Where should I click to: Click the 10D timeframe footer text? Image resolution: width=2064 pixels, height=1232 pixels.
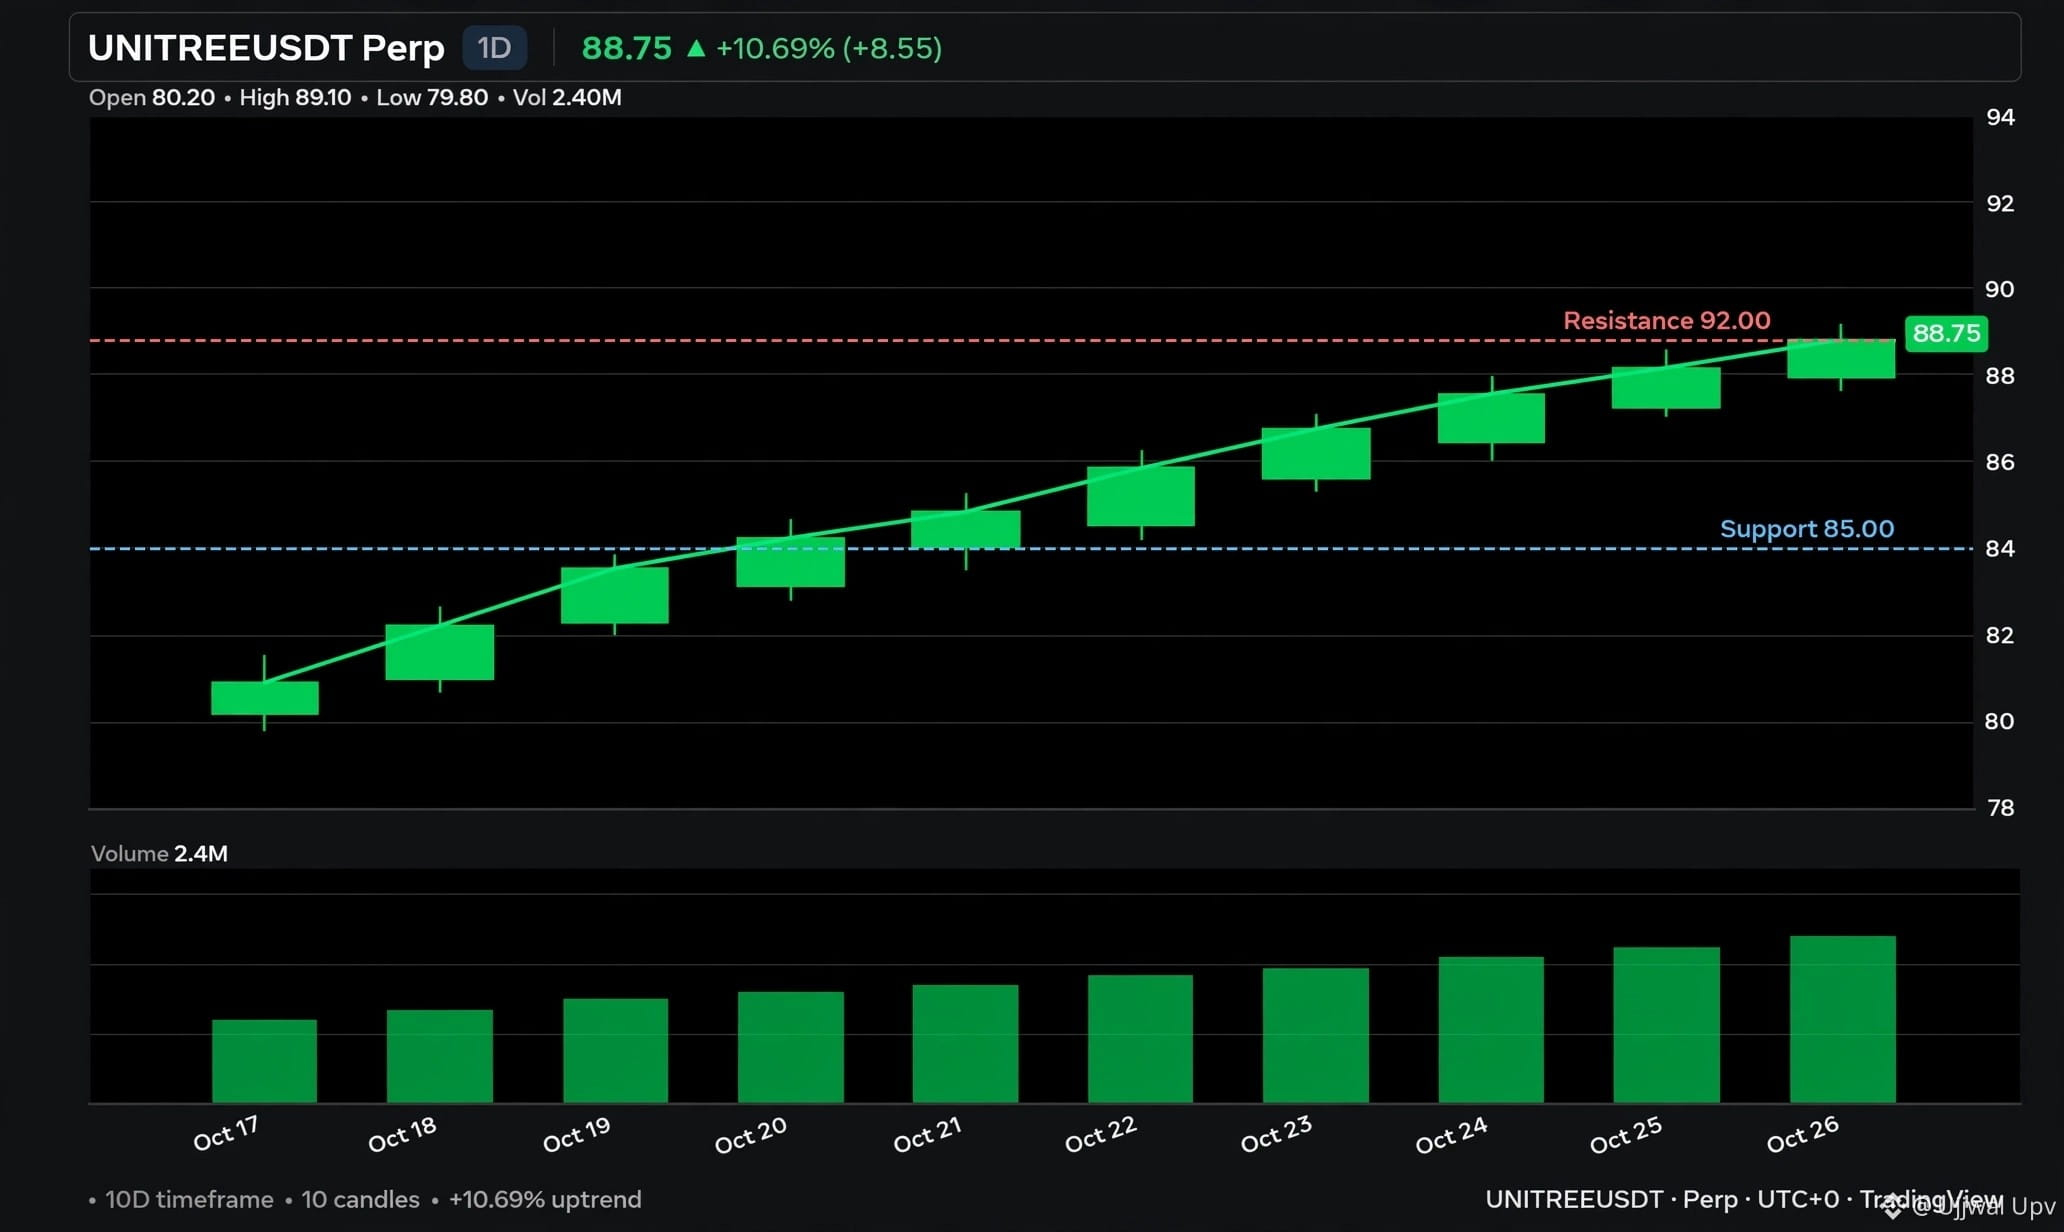tap(189, 1199)
